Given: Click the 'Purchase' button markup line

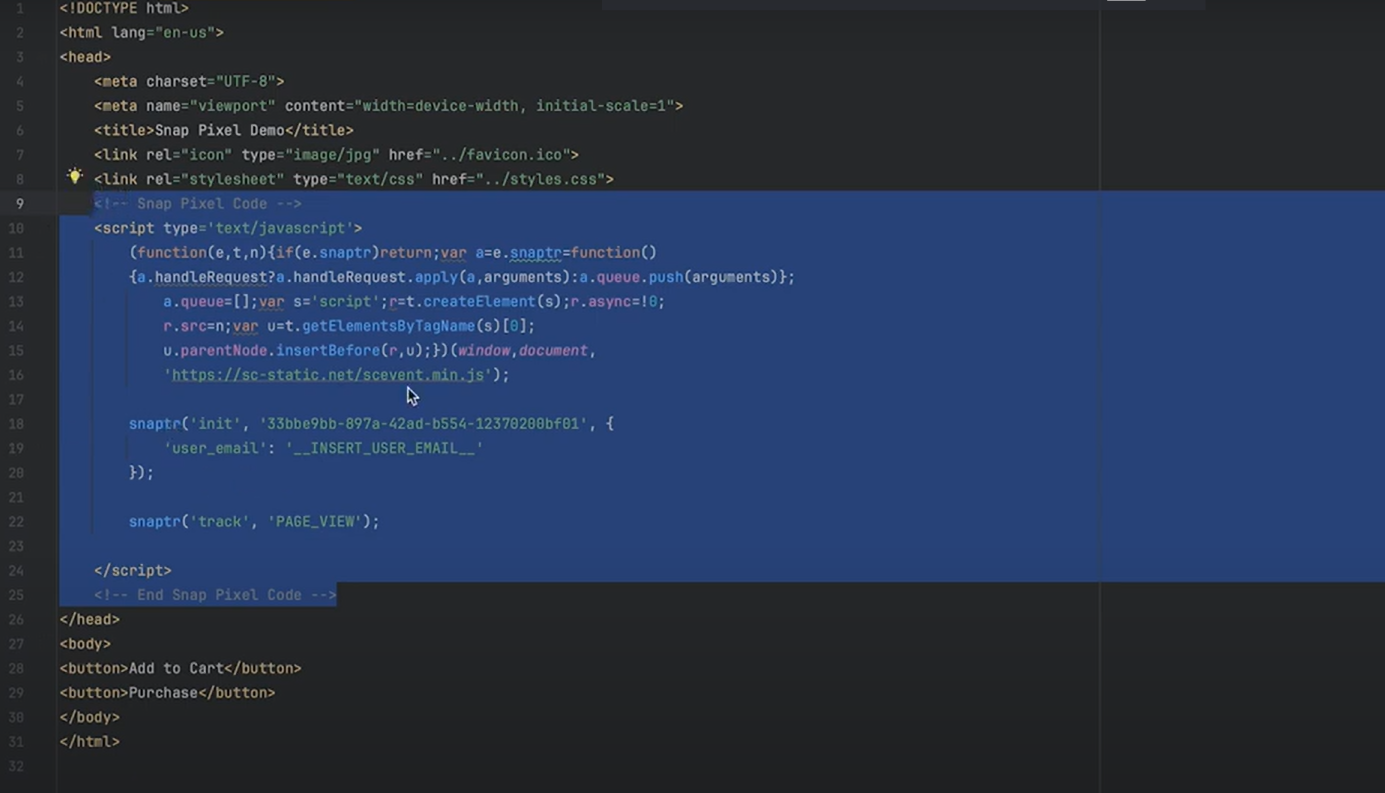Looking at the screenshot, I should pyautogui.click(x=167, y=693).
